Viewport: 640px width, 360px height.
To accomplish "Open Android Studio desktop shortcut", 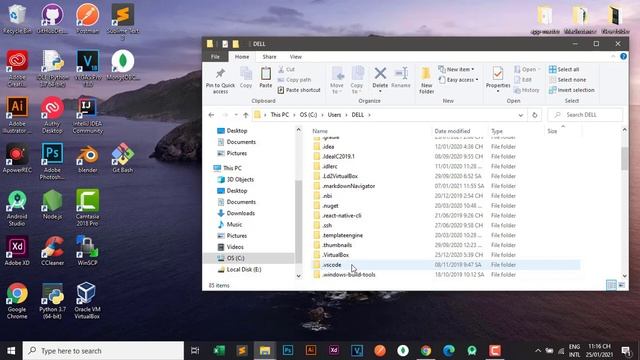I will pyautogui.click(x=17, y=208).
